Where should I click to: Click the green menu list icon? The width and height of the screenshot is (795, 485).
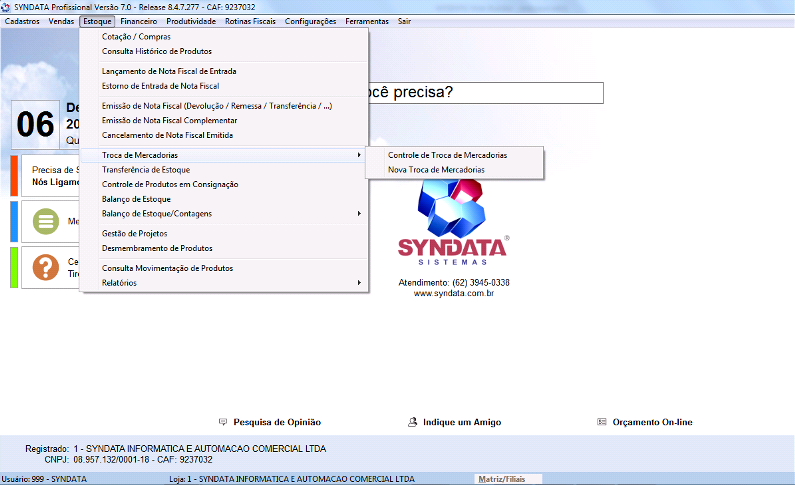pyautogui.click(x=46, y=221)
